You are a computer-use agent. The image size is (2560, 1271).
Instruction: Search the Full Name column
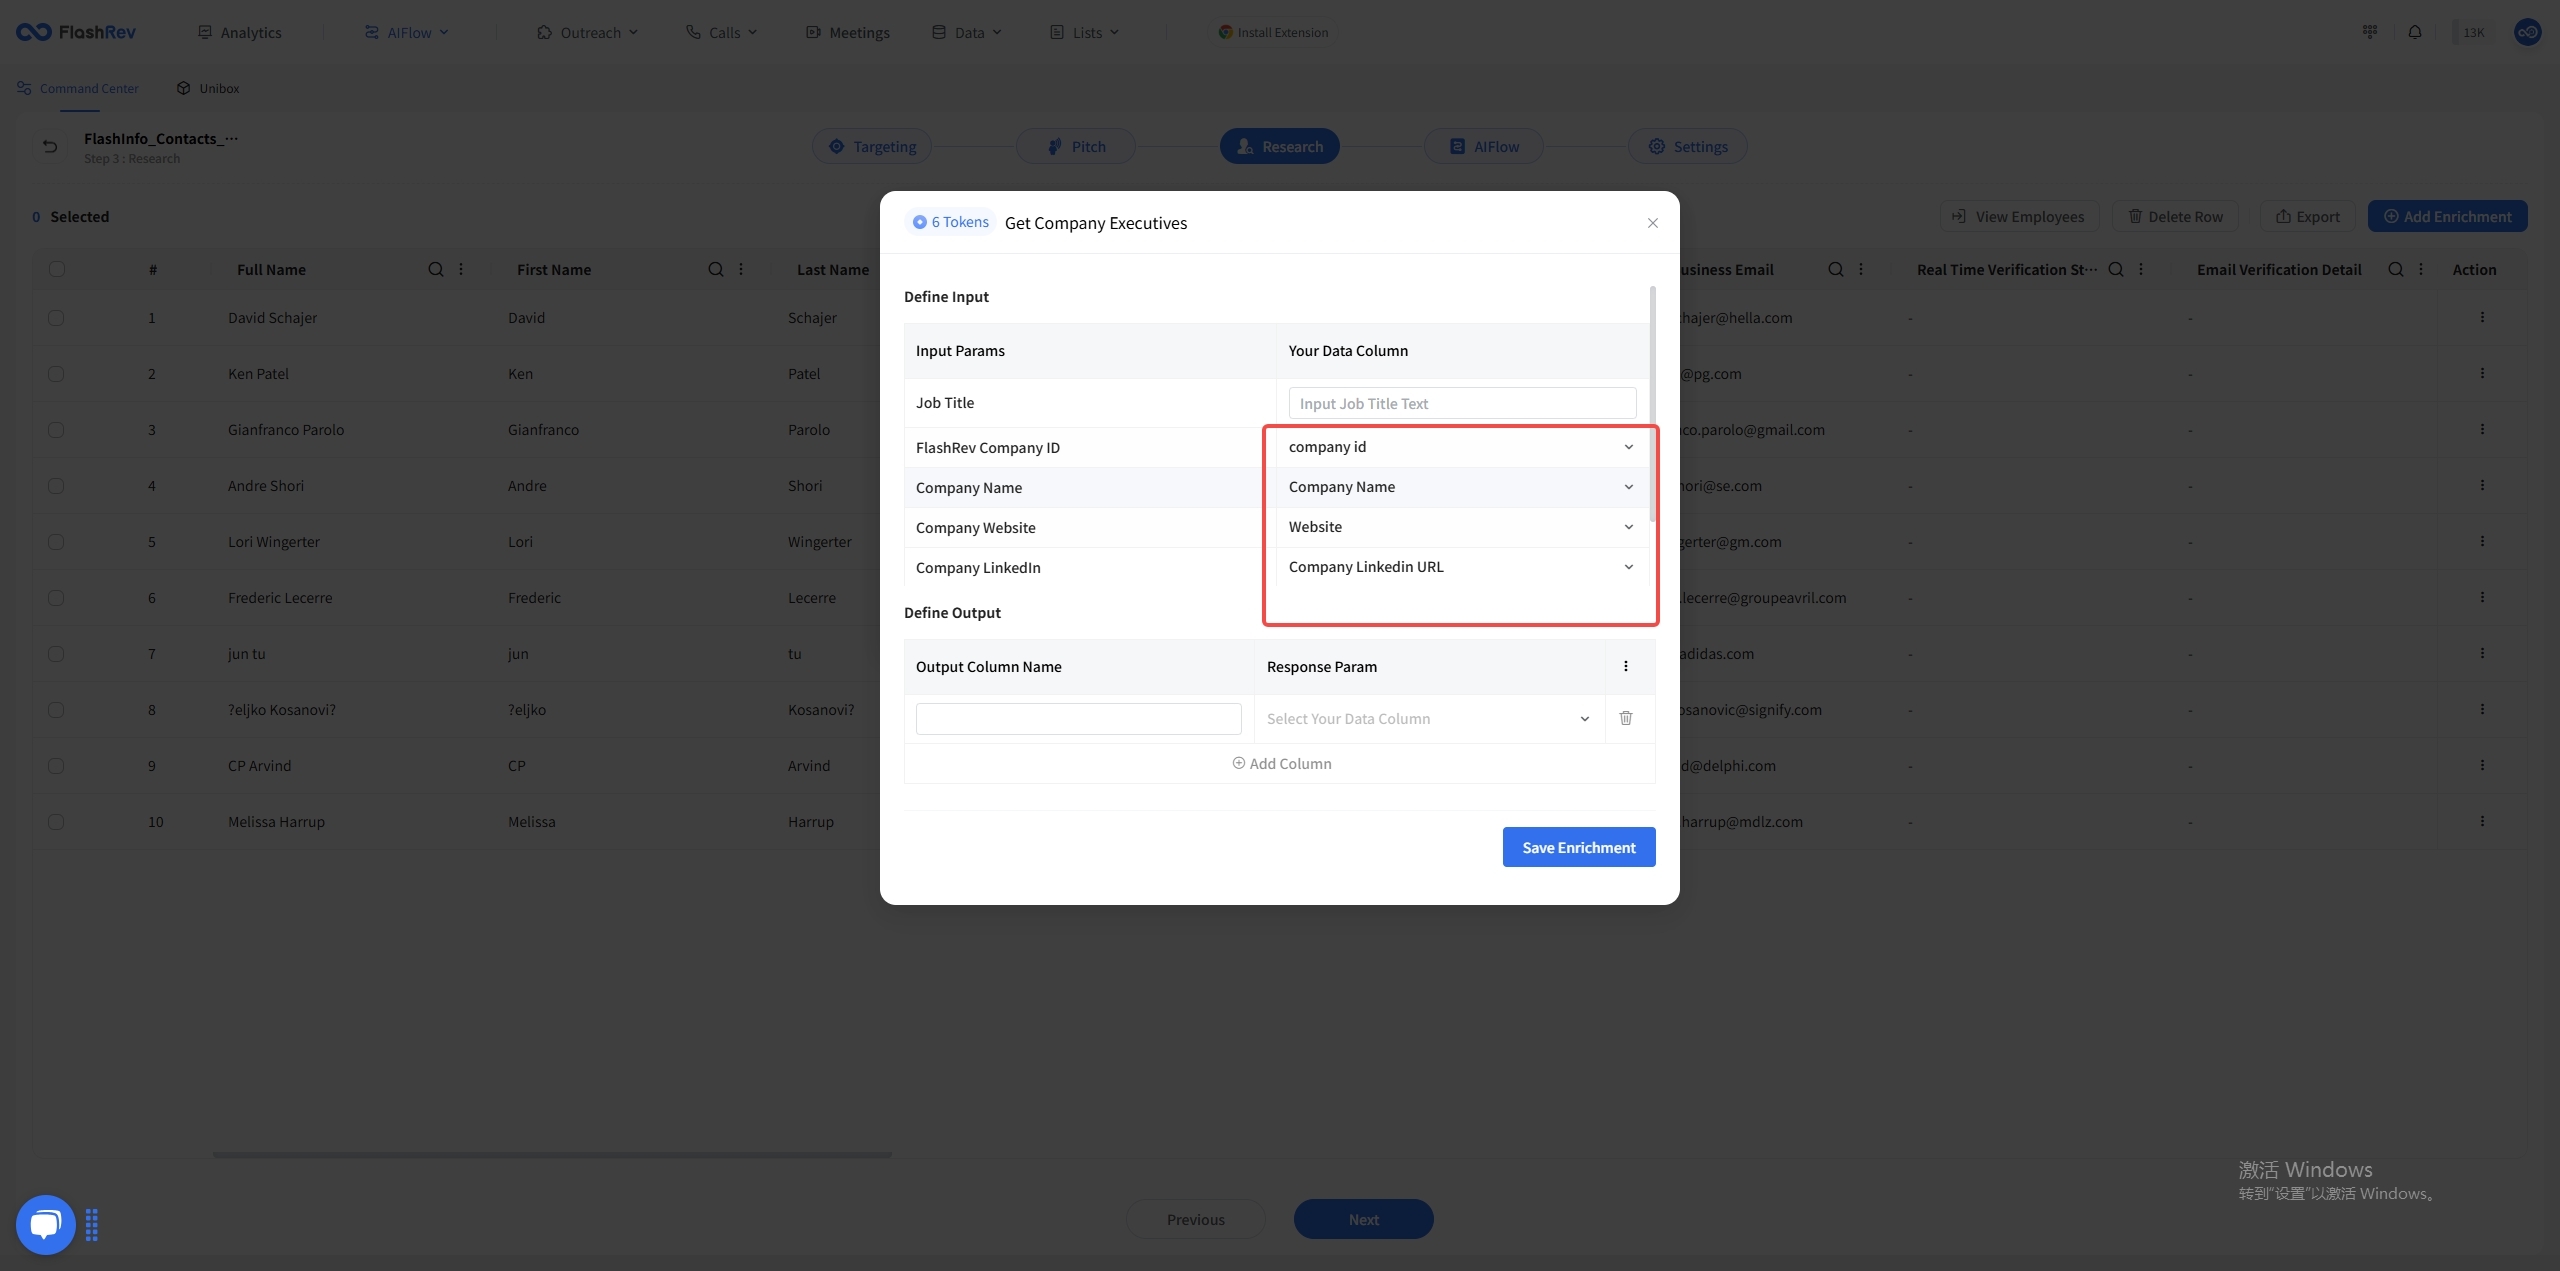pos(436,269)
